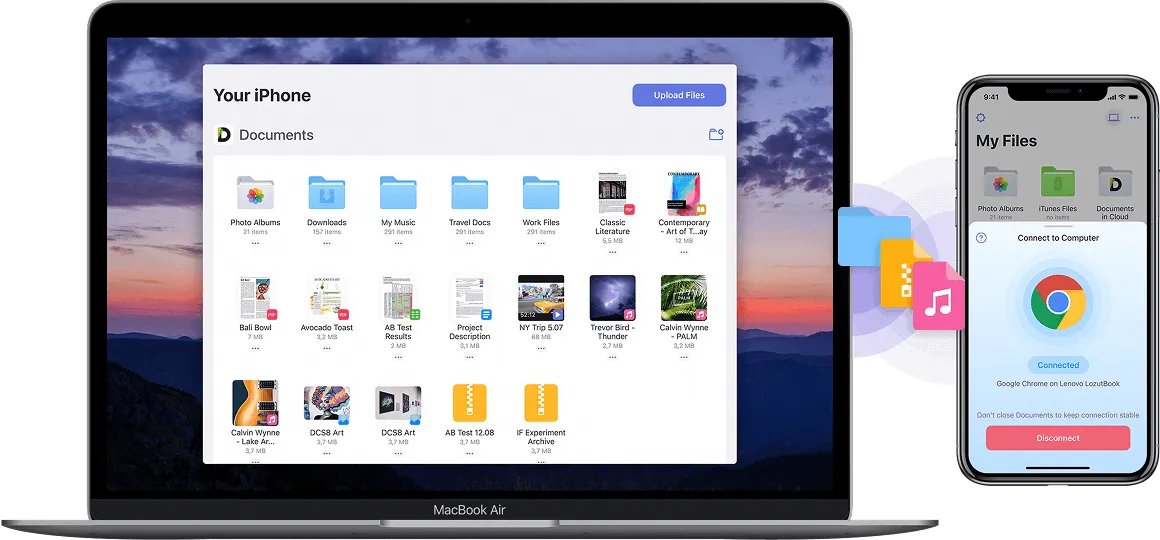Screen dimensions: 1160x540
Task: Open more options under Bali Bowl
Action: (x=255, y=348)
